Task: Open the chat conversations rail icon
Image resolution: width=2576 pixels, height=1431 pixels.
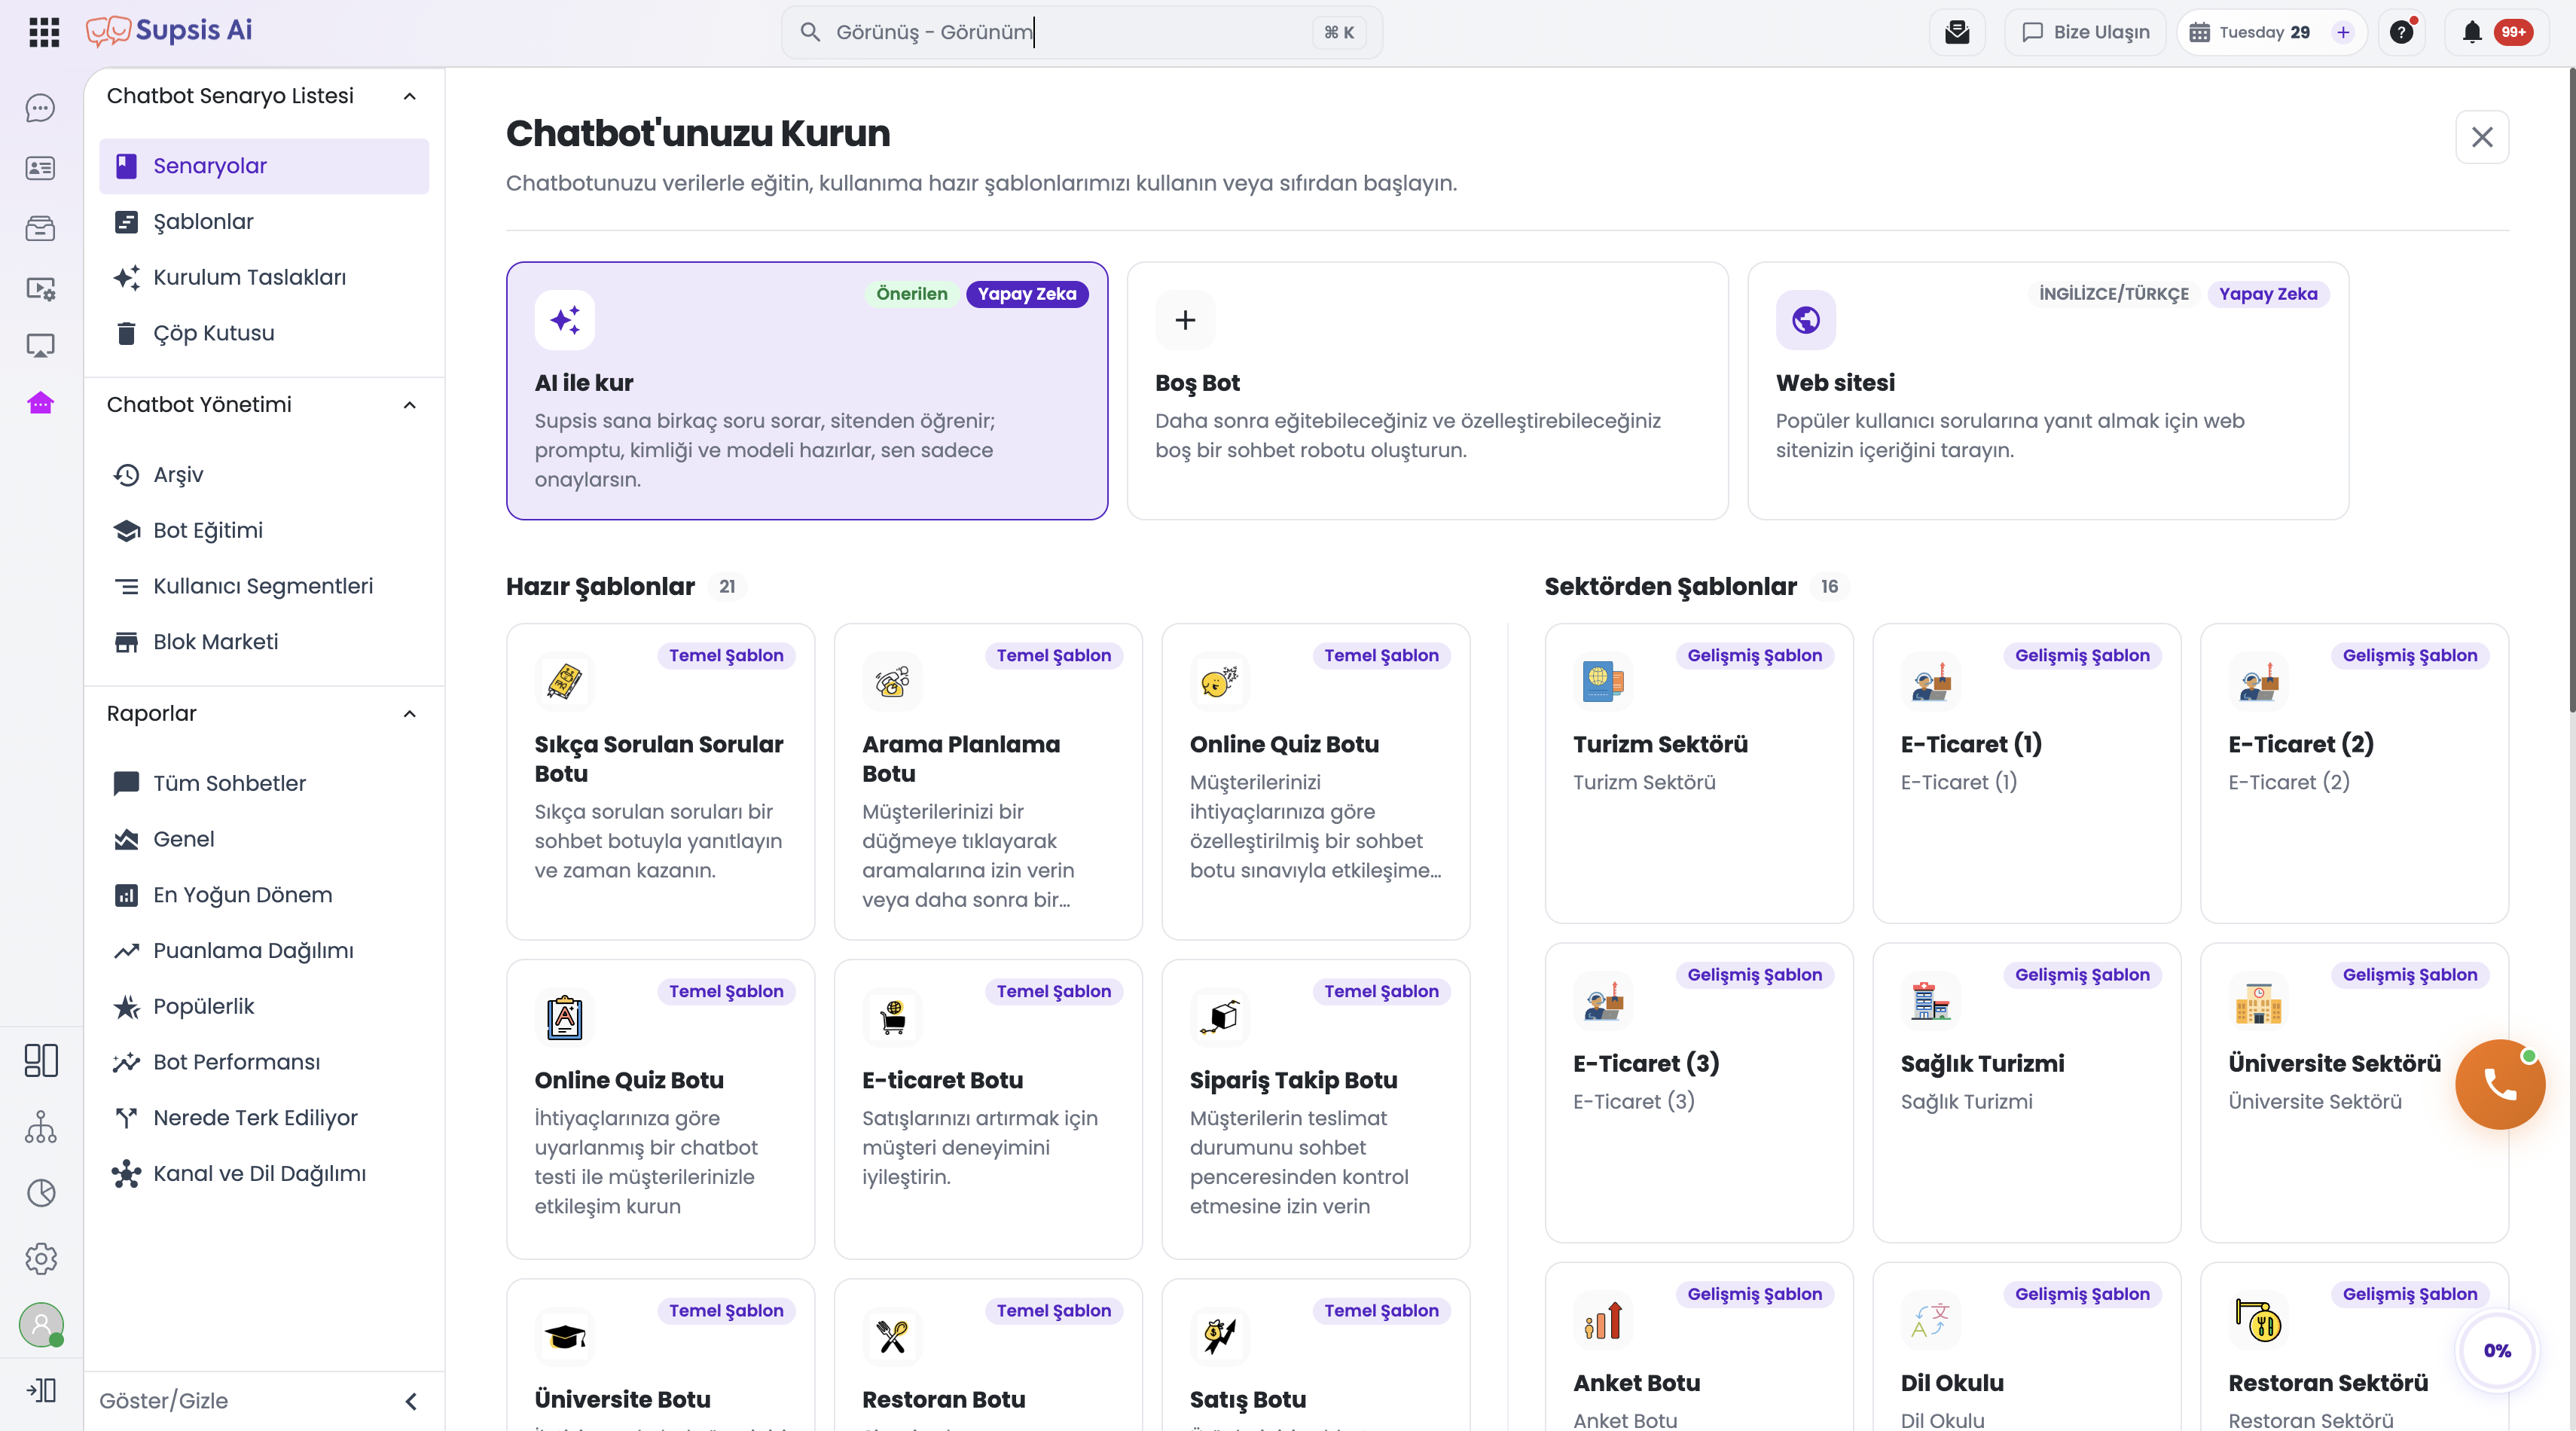Action: tap(40, 108)
